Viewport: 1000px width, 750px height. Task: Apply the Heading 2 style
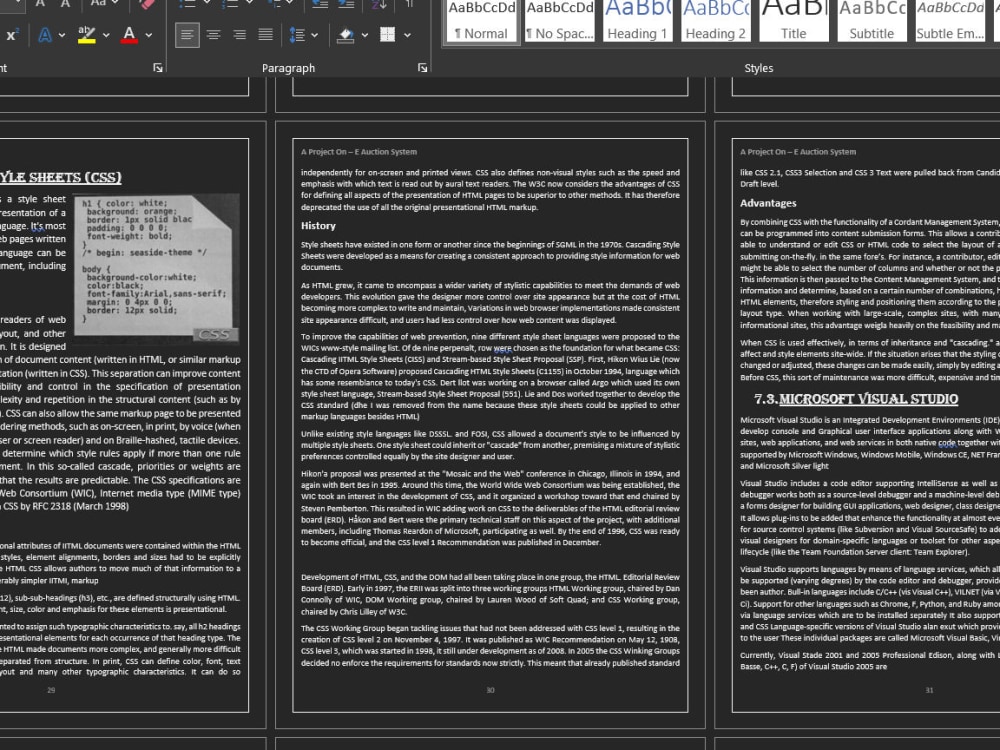(x=715, y=21)
